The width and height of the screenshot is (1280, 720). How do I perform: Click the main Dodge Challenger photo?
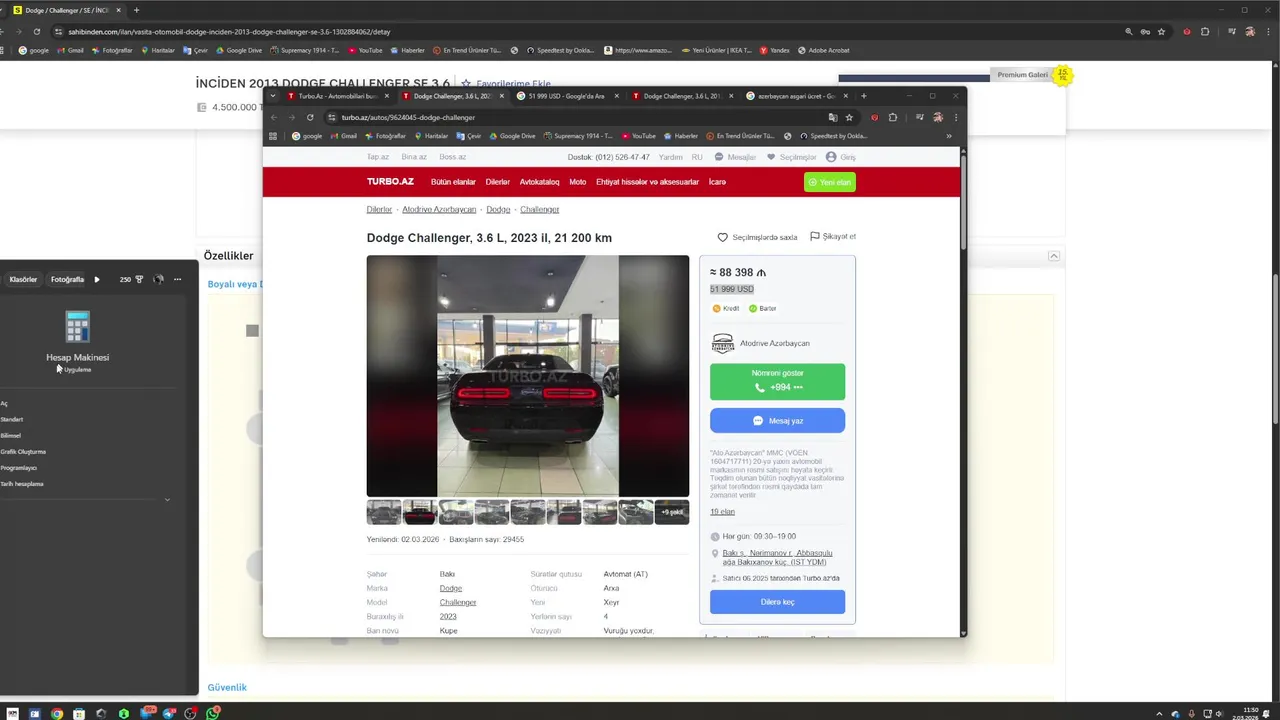tap(527, 376)
